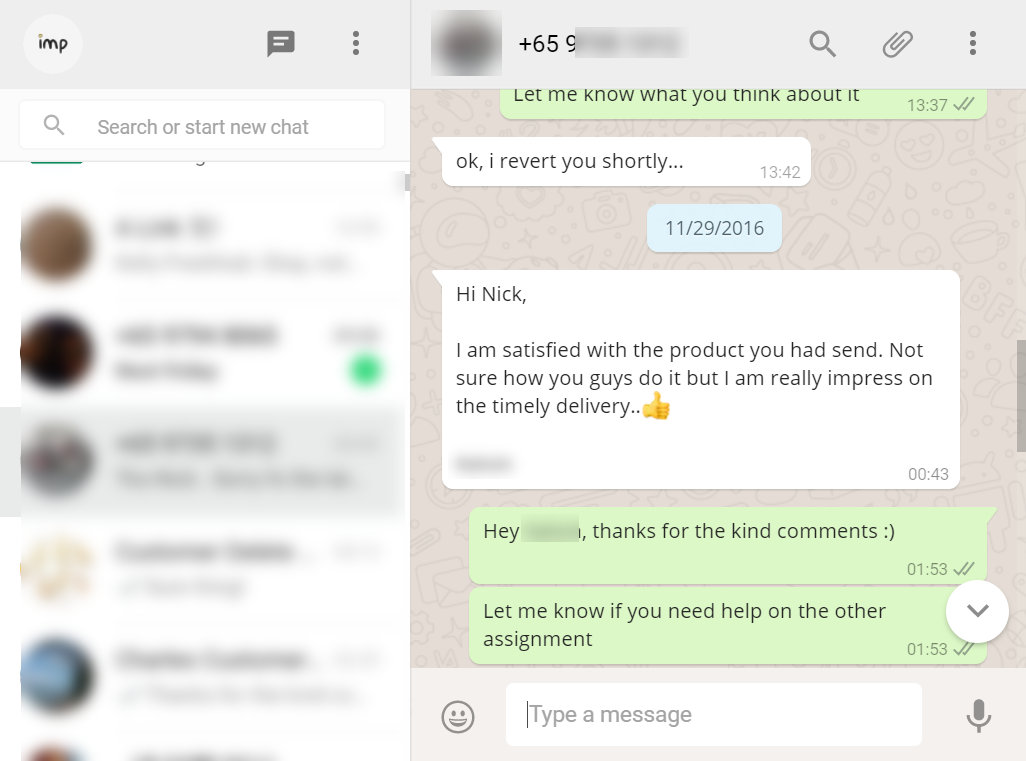Image resolution: width=1026 pixels, height=761 pixels.
Task: Open the sidebar three-dot menu
Action: [x=356, y=43]
